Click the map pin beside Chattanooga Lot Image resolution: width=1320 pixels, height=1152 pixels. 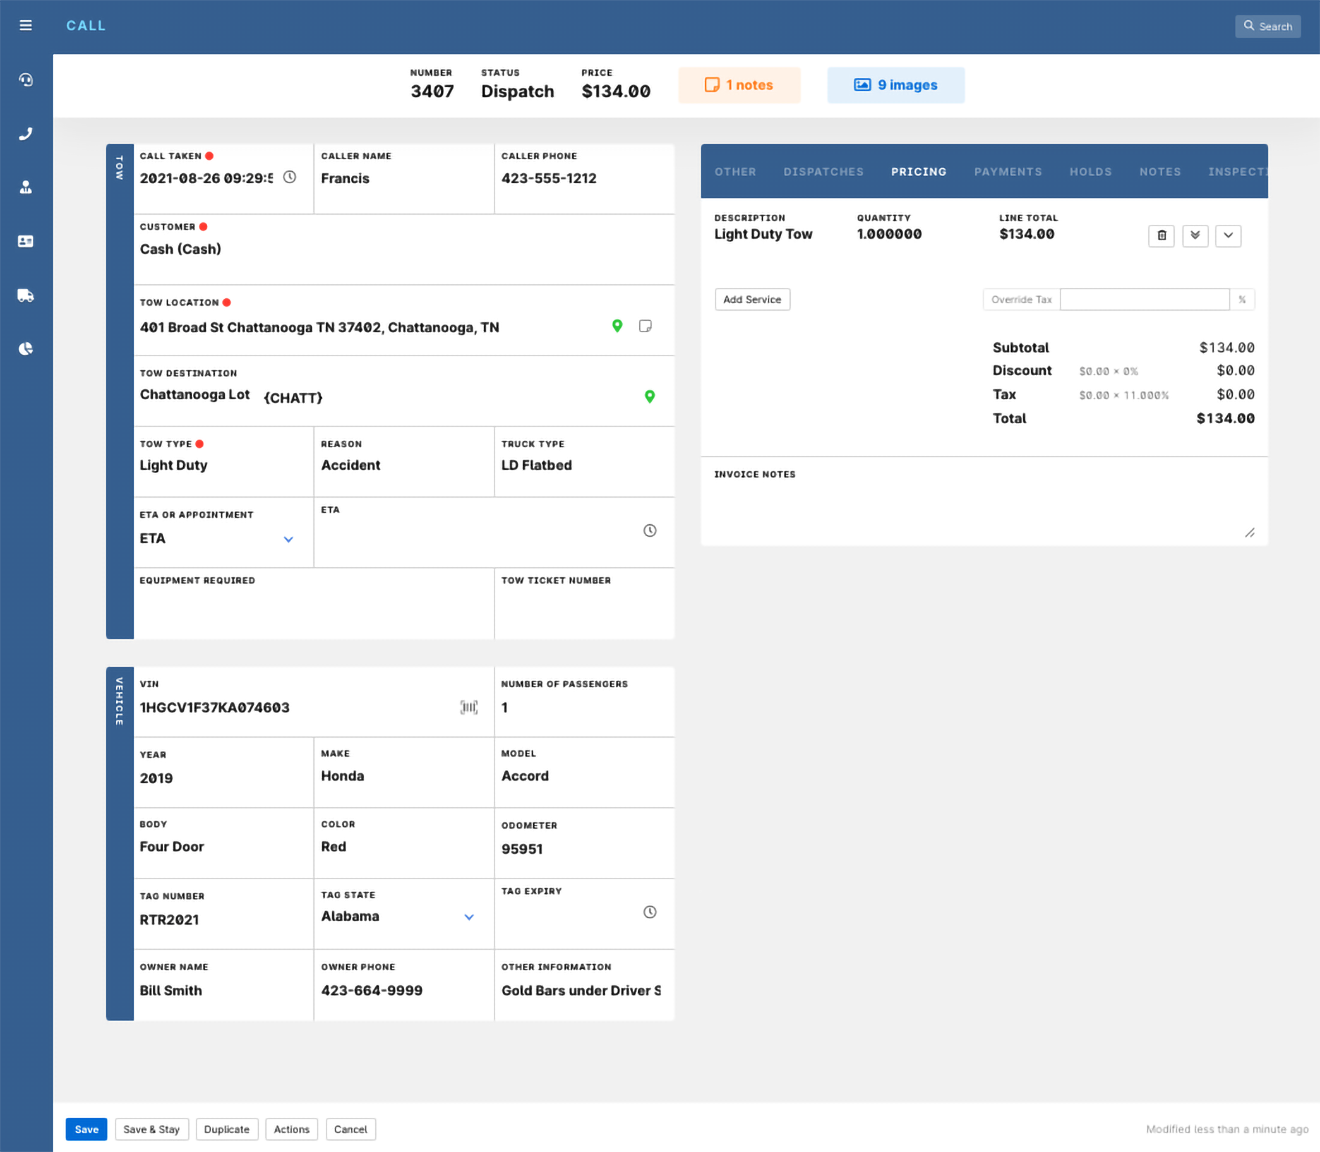[650, 396]
